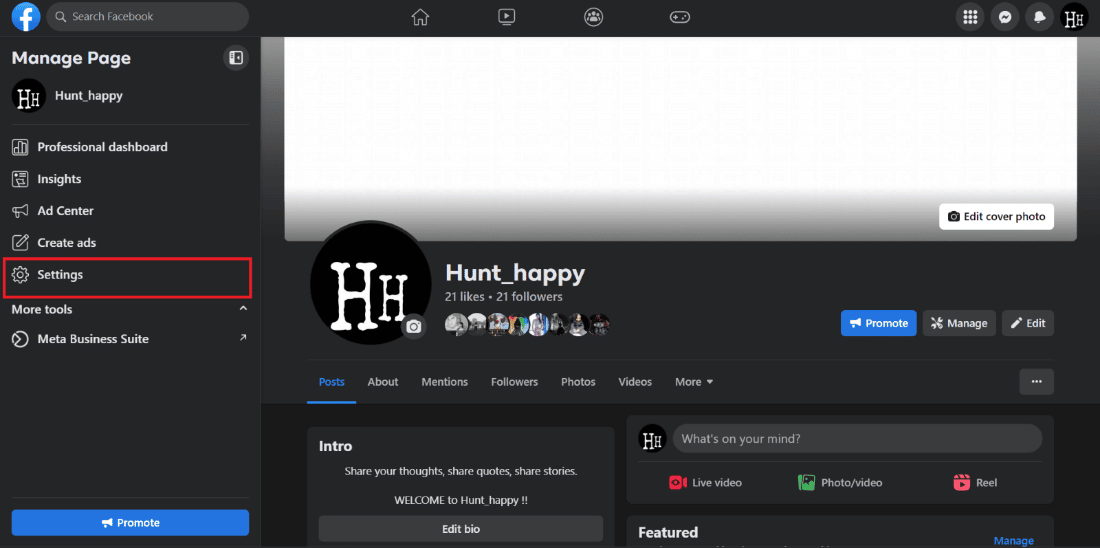Open the three-dots page options button
This screenshot has width=1100, height=548.
click(x=1036, y=382)
